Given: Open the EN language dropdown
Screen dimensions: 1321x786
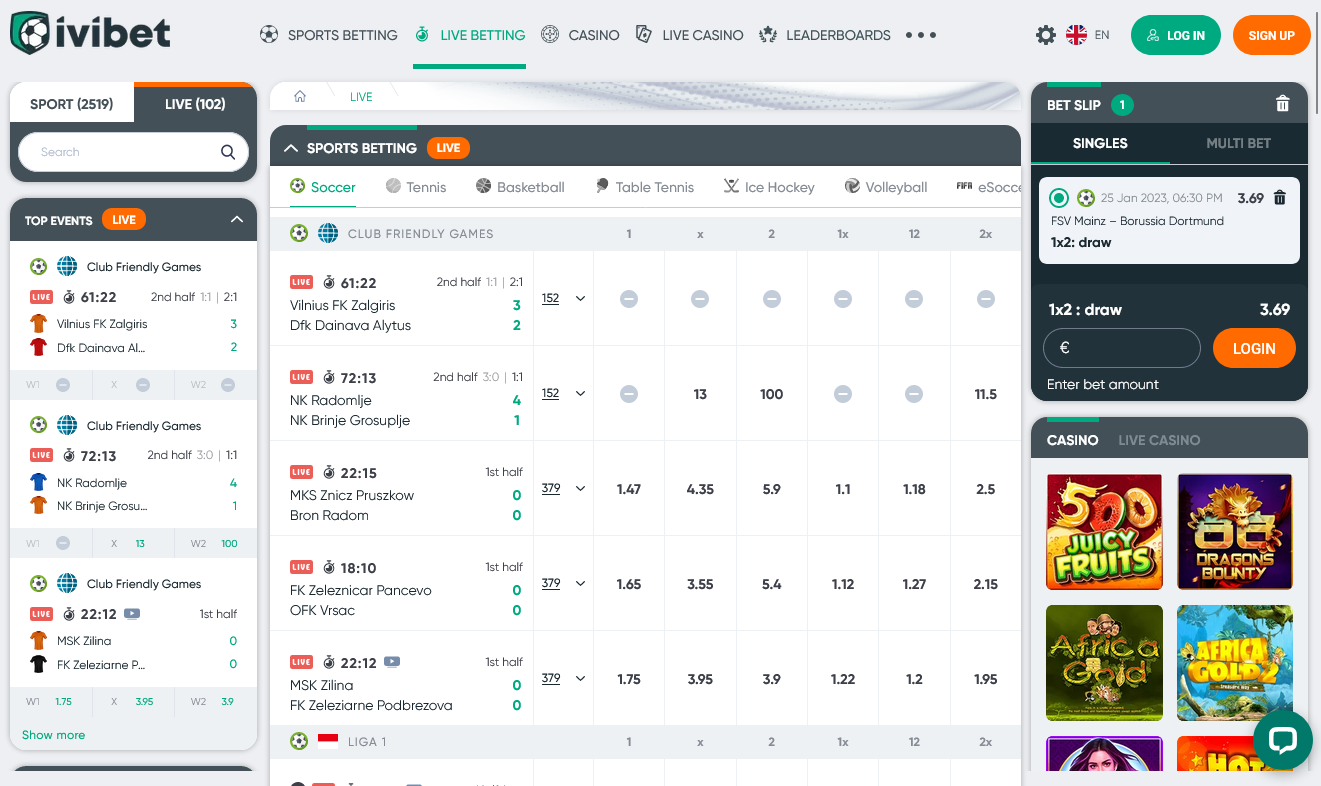Looking at the screenshot, I should 1102,35.
